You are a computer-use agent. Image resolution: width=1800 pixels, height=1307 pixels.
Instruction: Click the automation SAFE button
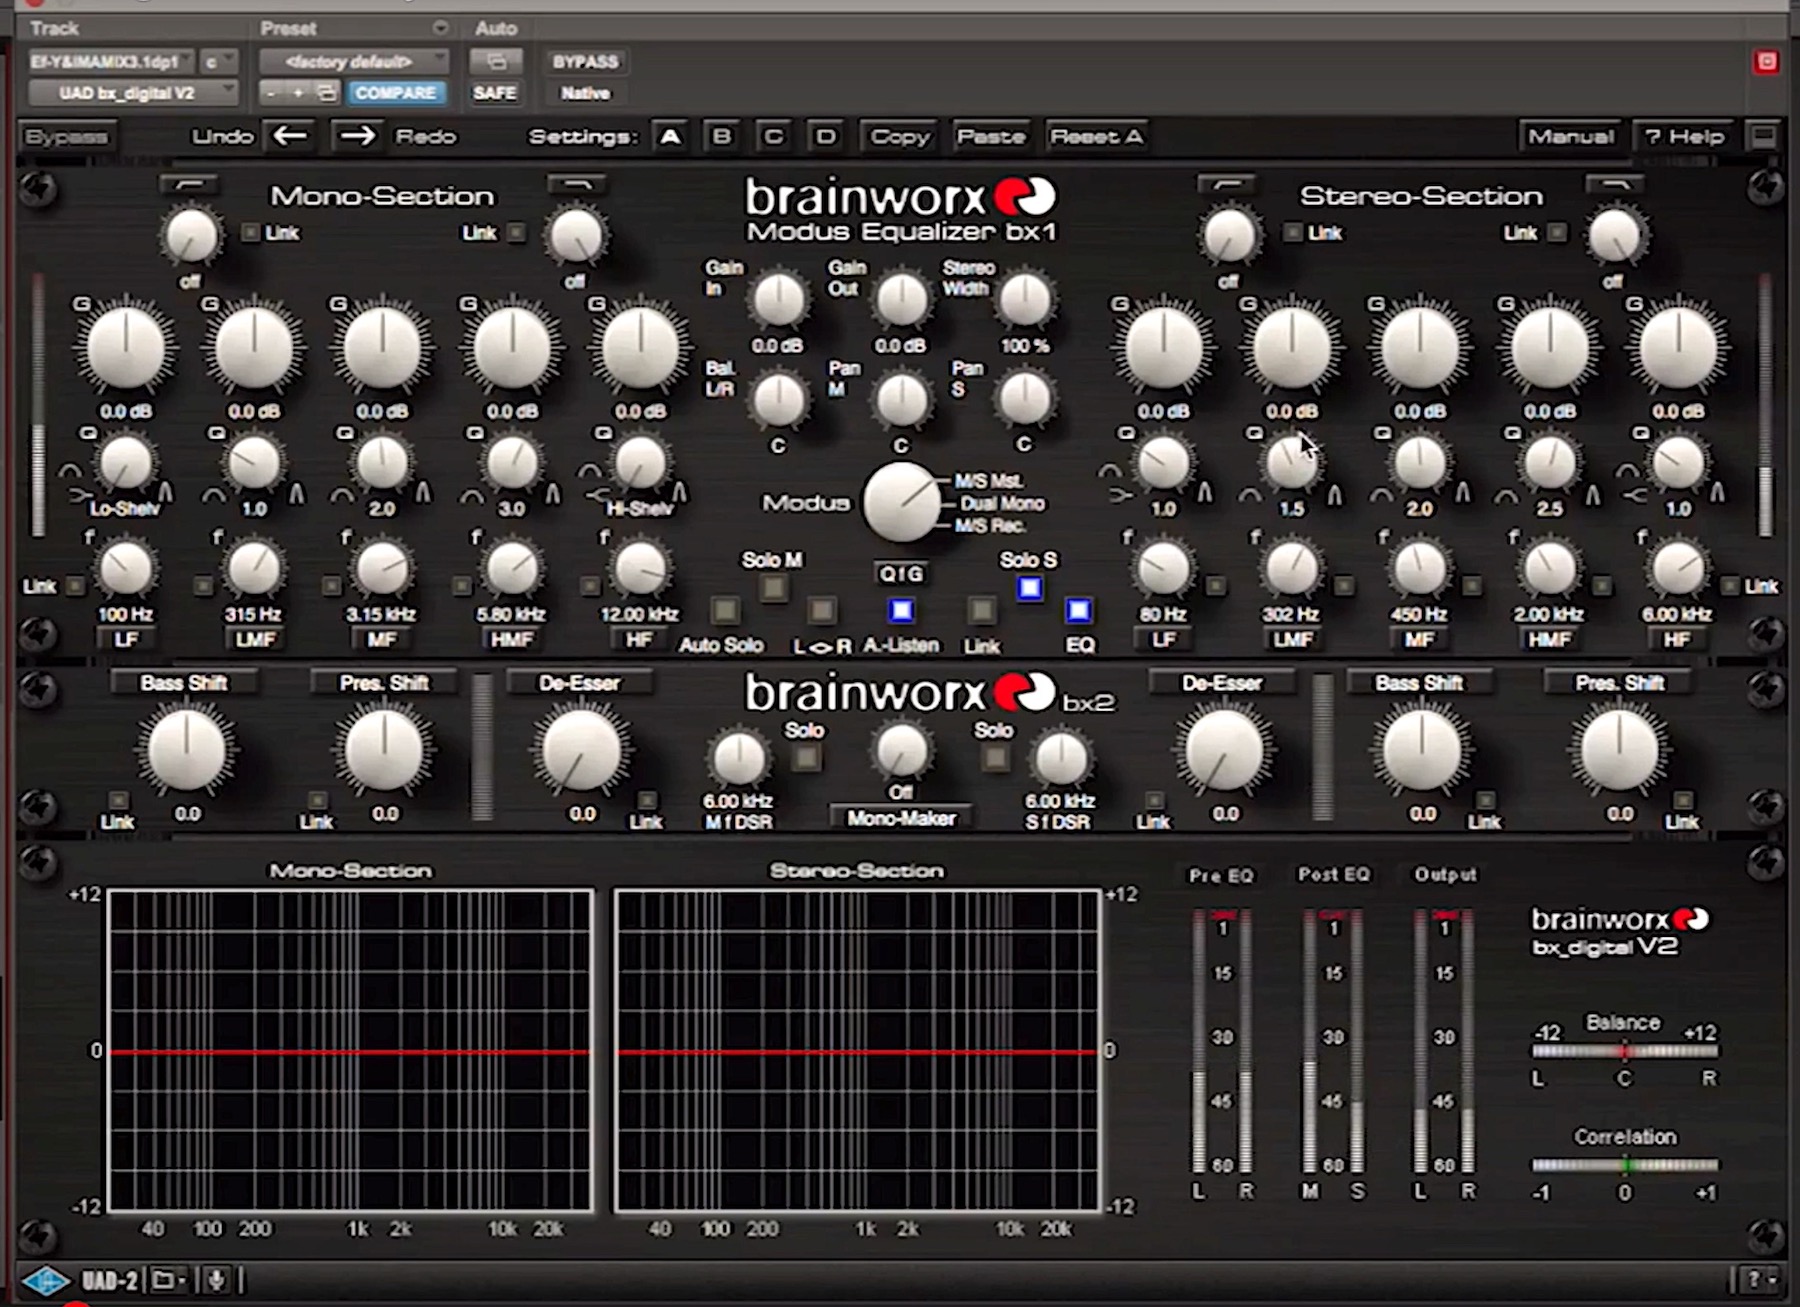click(495, 93)
